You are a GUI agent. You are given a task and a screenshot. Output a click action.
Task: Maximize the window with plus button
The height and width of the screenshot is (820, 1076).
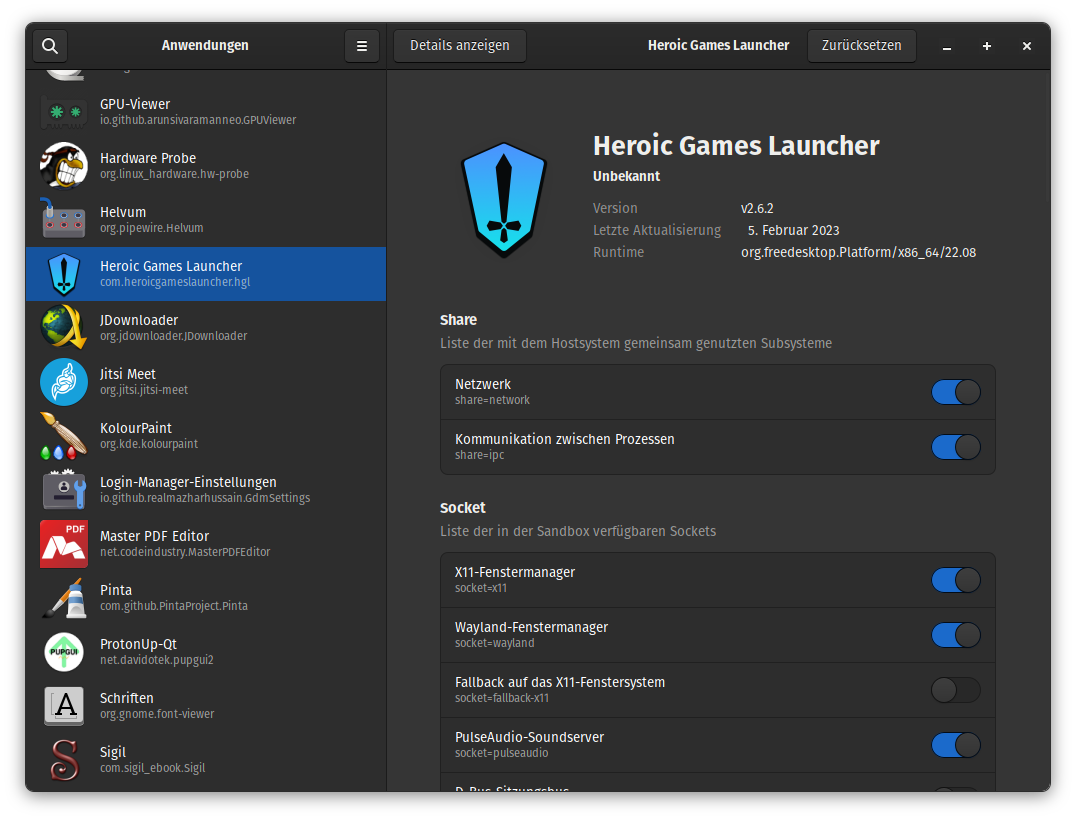[987, 46]
